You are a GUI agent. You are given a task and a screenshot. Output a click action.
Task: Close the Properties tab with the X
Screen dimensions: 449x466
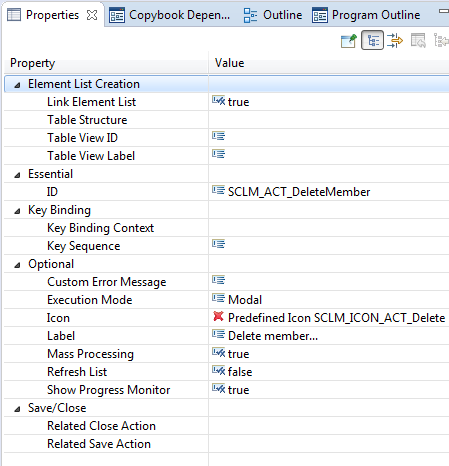point(92,15)
